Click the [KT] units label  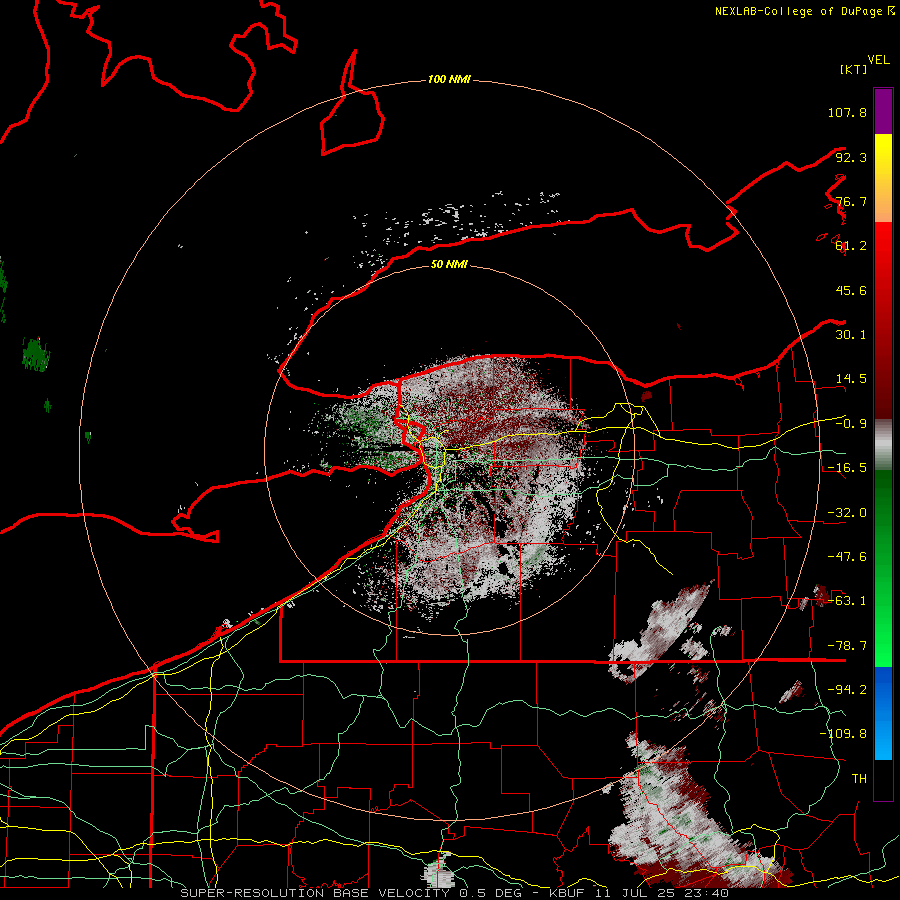pyautogui.click(x=854, y=69)
